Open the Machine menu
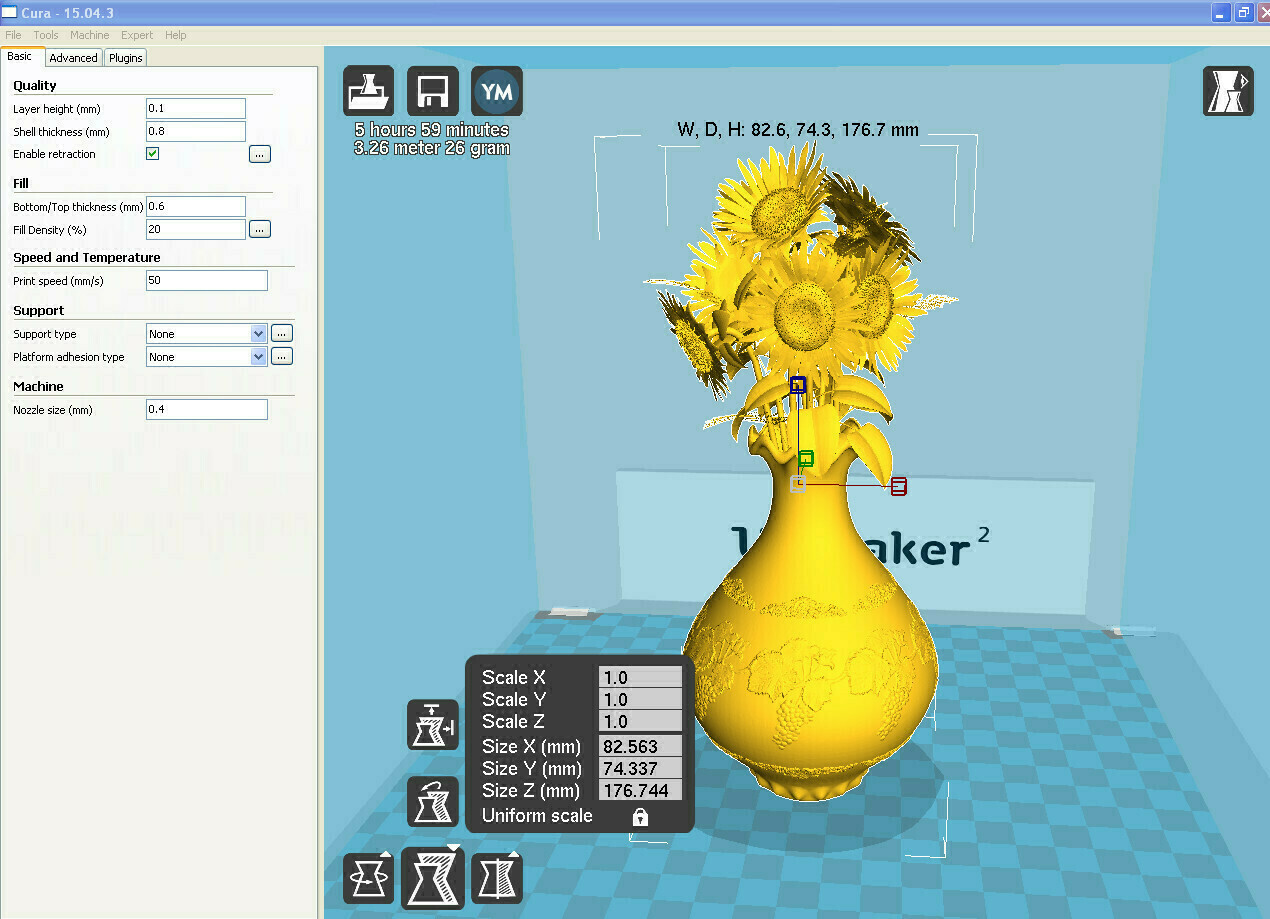The height and width of the screenshot is (919, 1270). [90, 35]
